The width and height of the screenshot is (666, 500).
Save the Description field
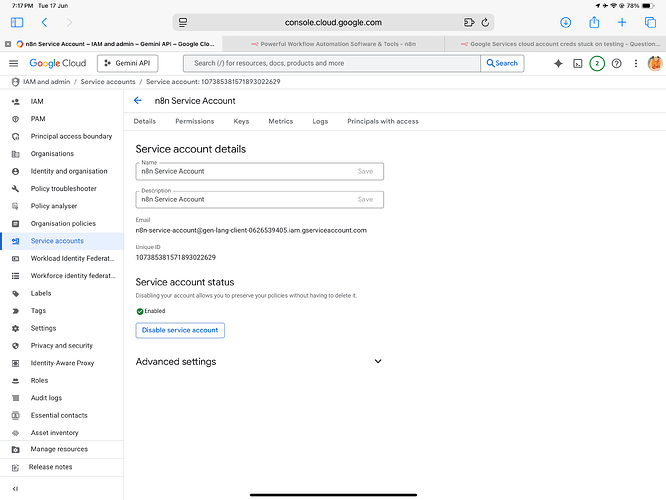(365, 199)
